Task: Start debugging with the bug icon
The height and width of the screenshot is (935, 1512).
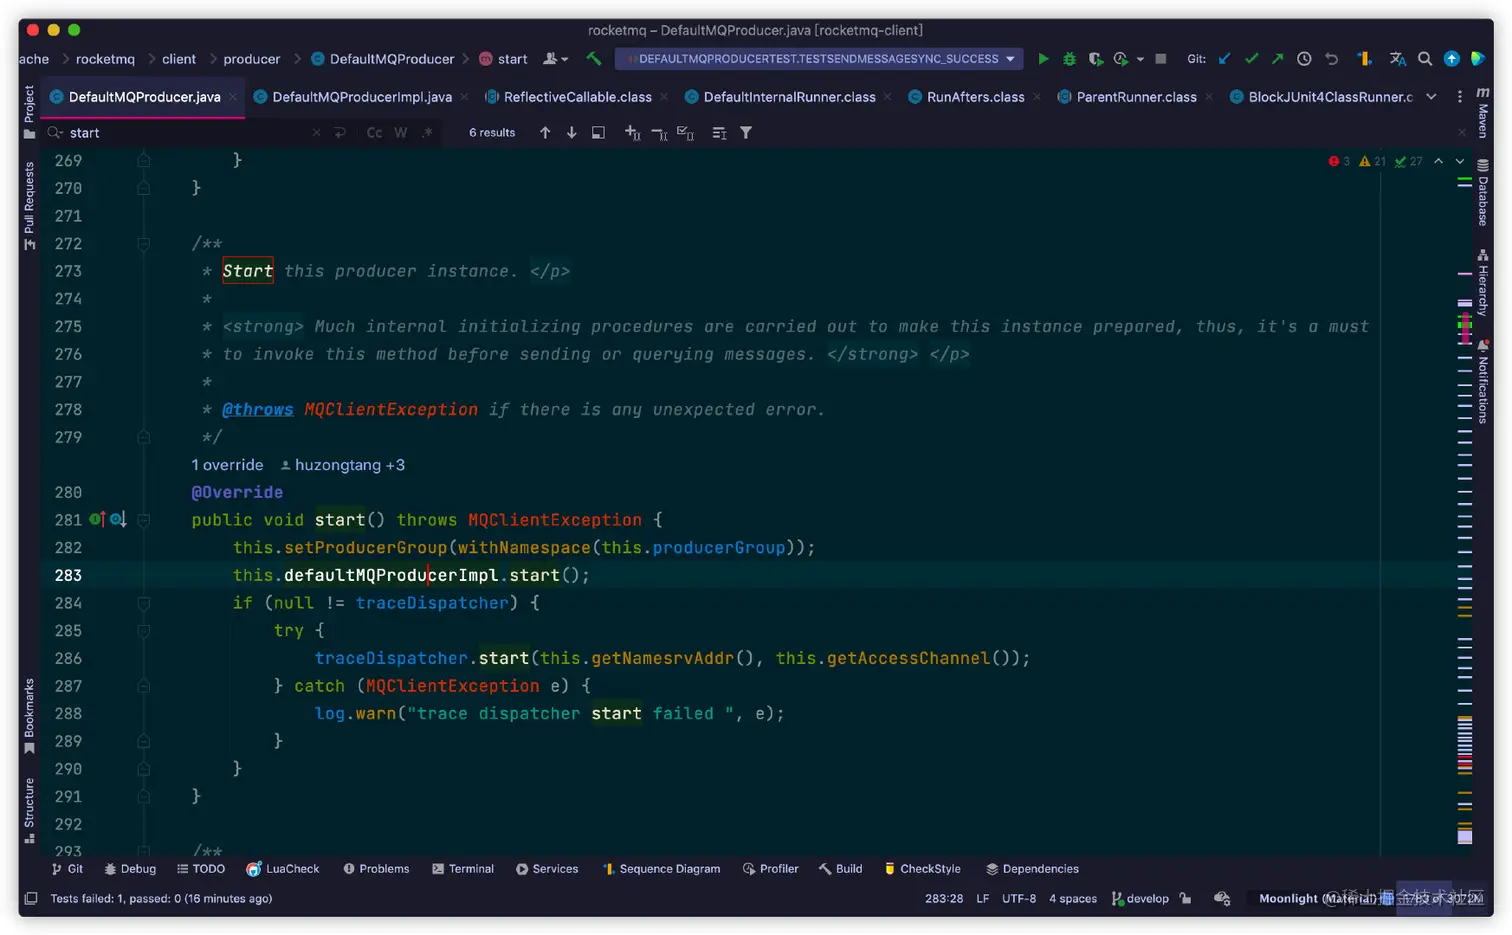Action: (1069, 59)
